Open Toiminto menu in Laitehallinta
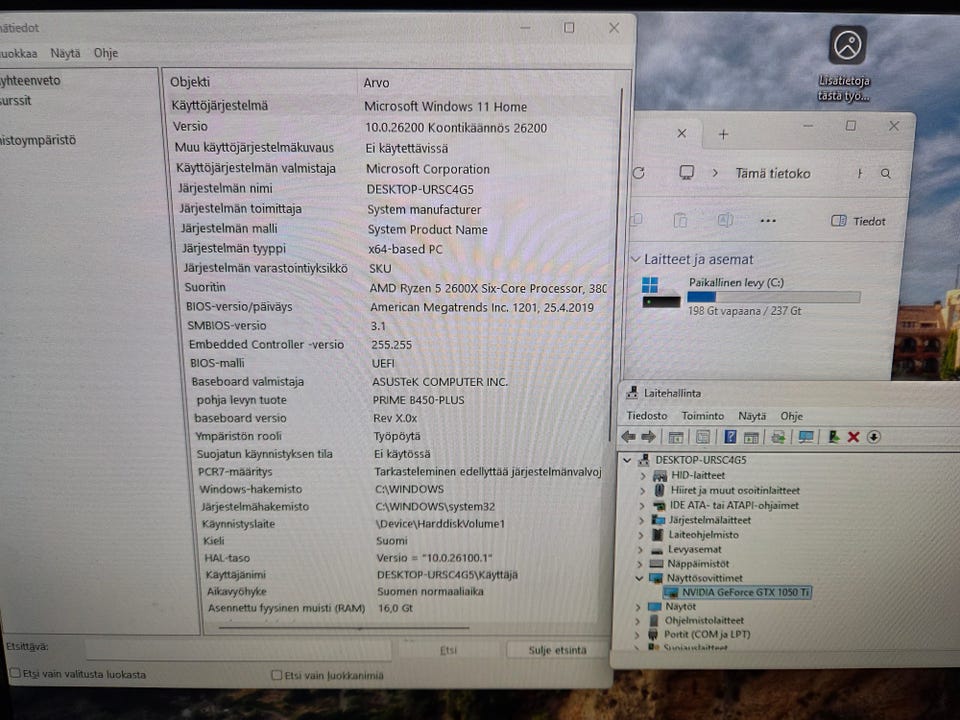The width and height of the screenshot is (960, 720). 702,416
